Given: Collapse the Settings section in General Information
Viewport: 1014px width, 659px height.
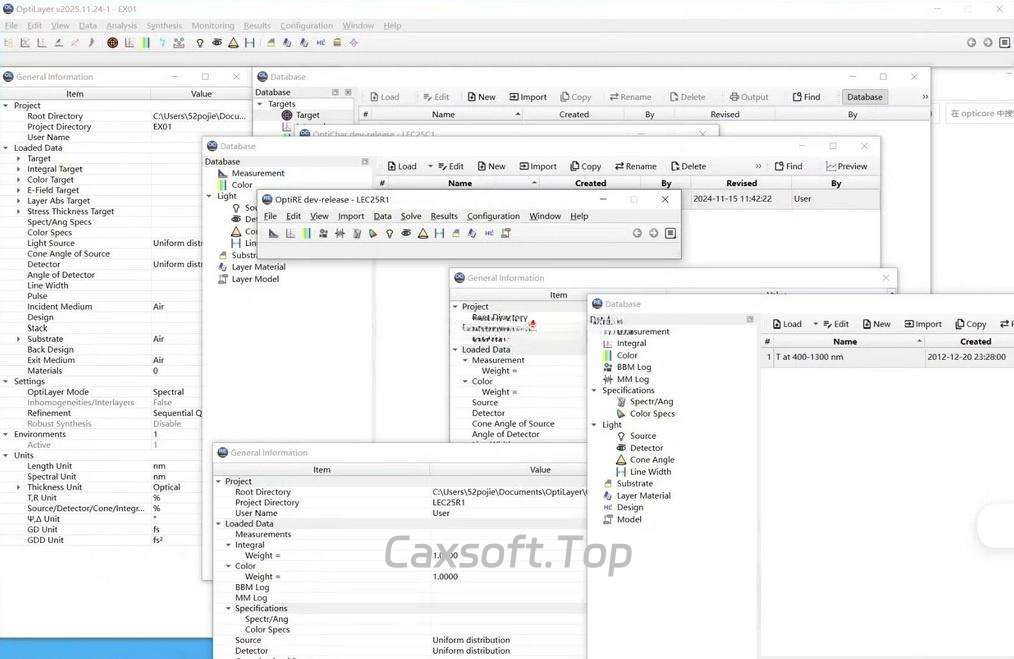Looking at the screenshot, I should tap(6, 381).
